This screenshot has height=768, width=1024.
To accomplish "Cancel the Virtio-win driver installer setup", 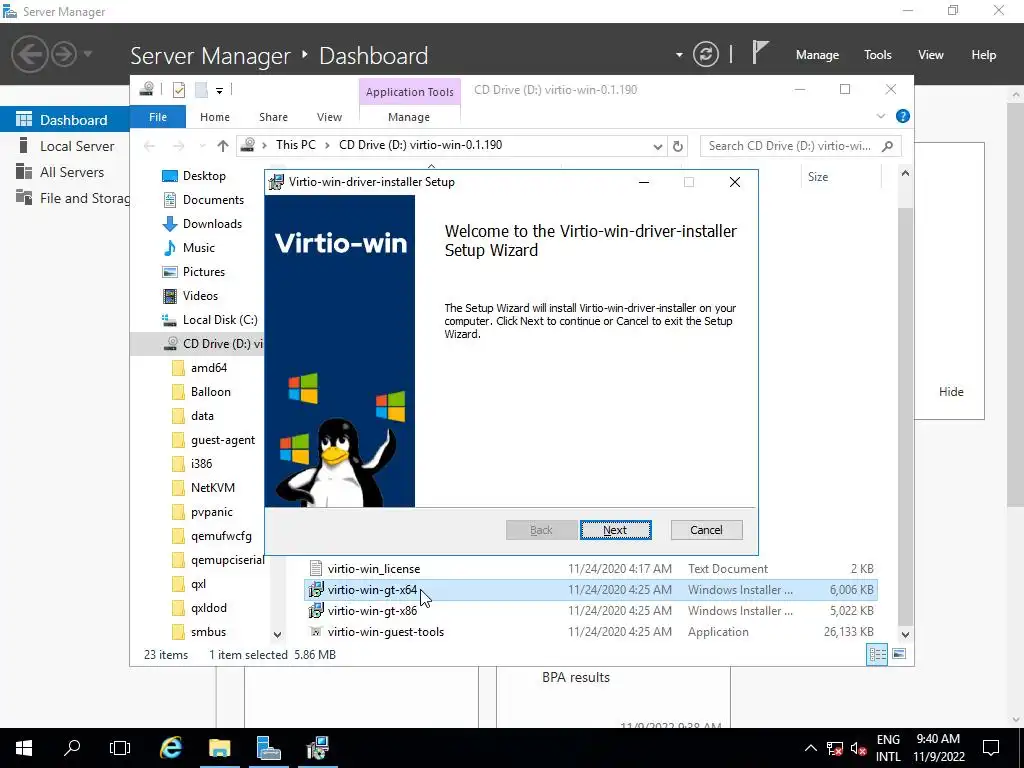I will pos(706,530).
